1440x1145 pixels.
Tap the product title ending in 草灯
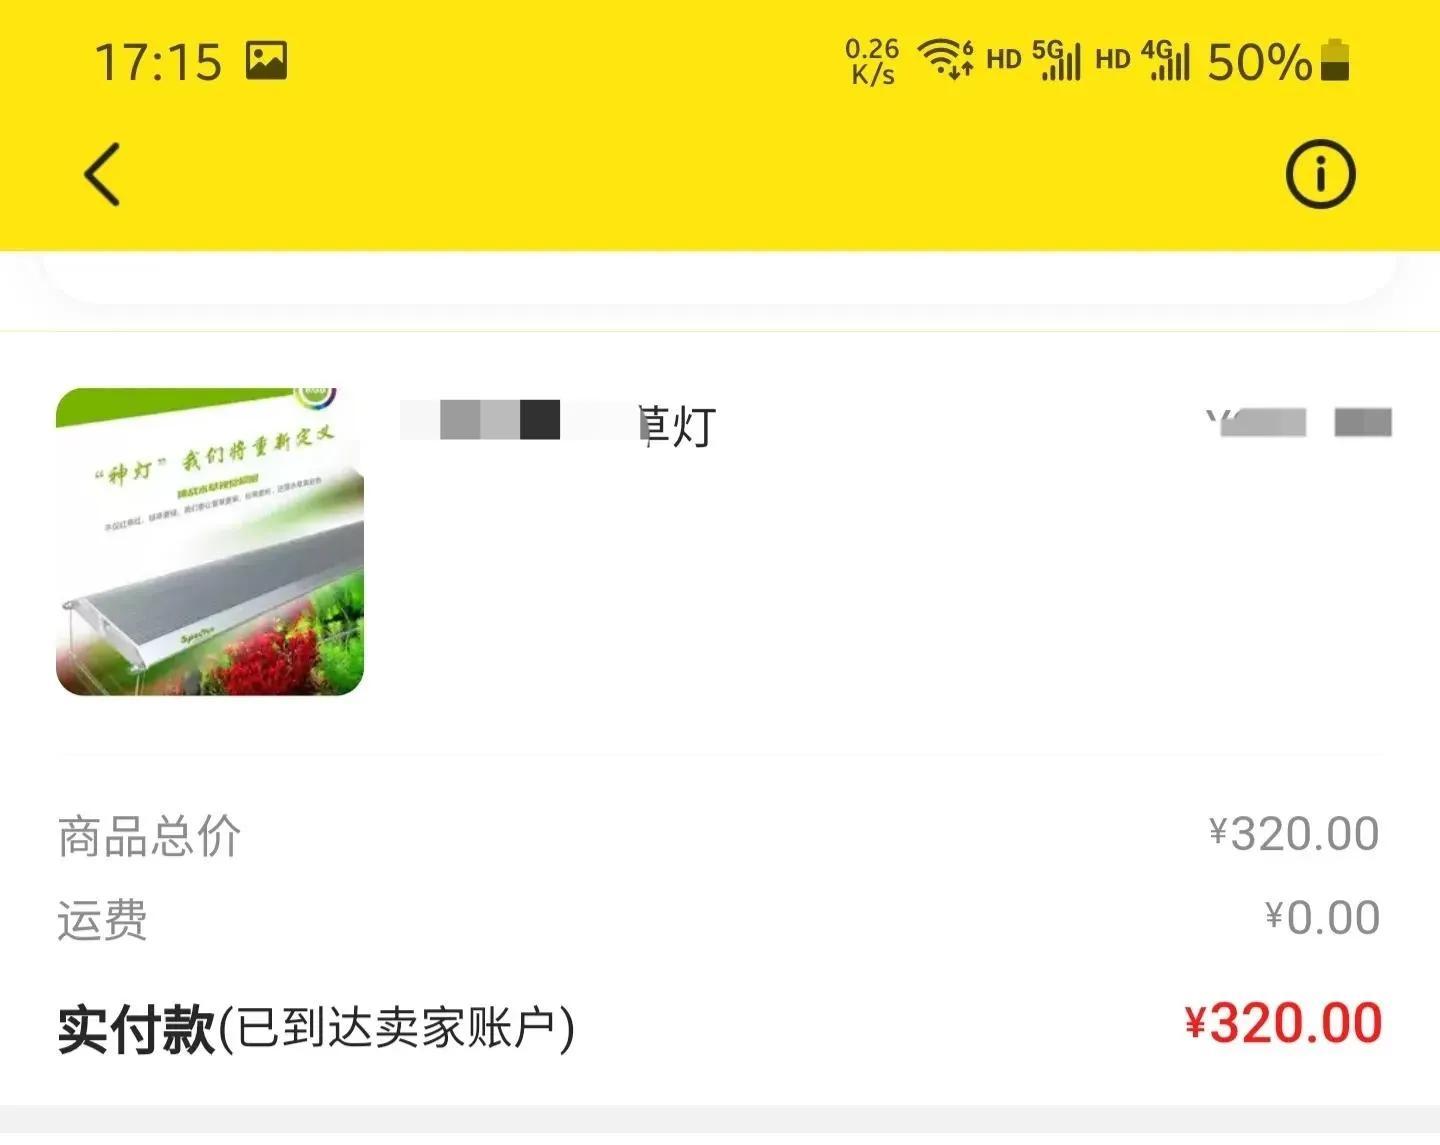click(x=558, y=424)
